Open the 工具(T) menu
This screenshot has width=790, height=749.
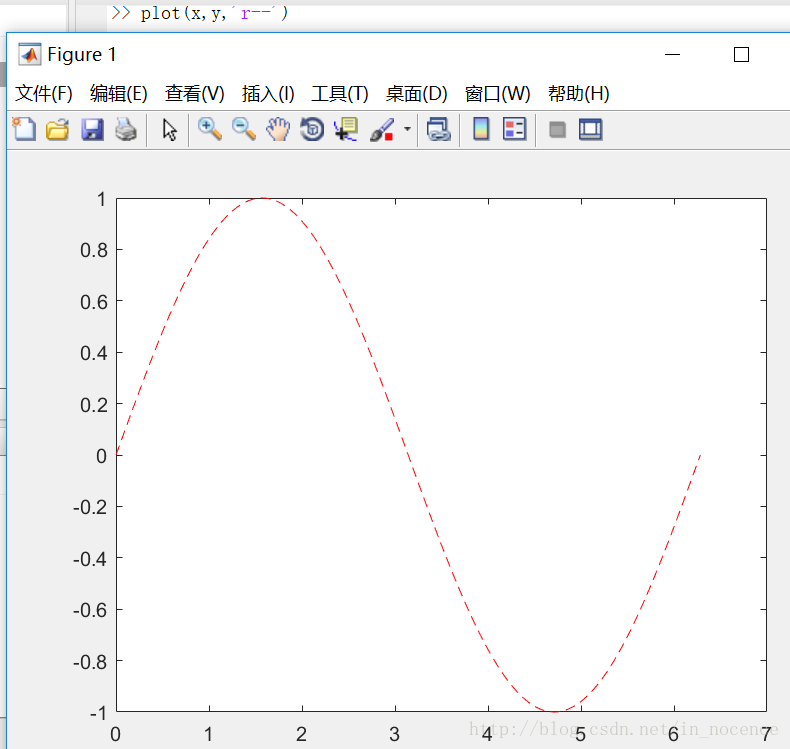click(x=340, y=94)
